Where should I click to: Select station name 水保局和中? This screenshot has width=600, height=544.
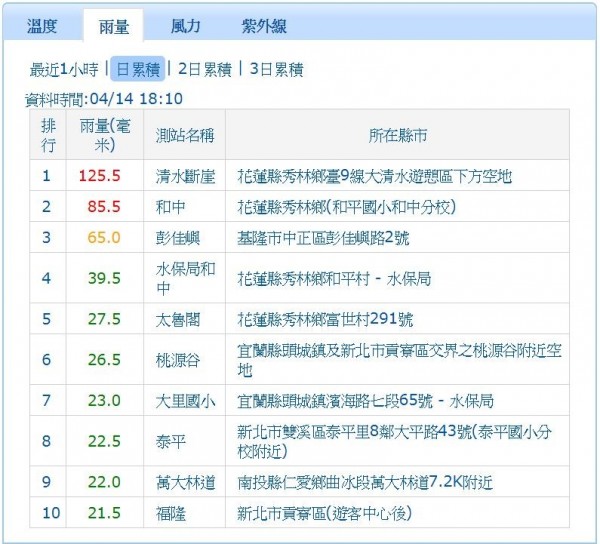coord(185,278)
